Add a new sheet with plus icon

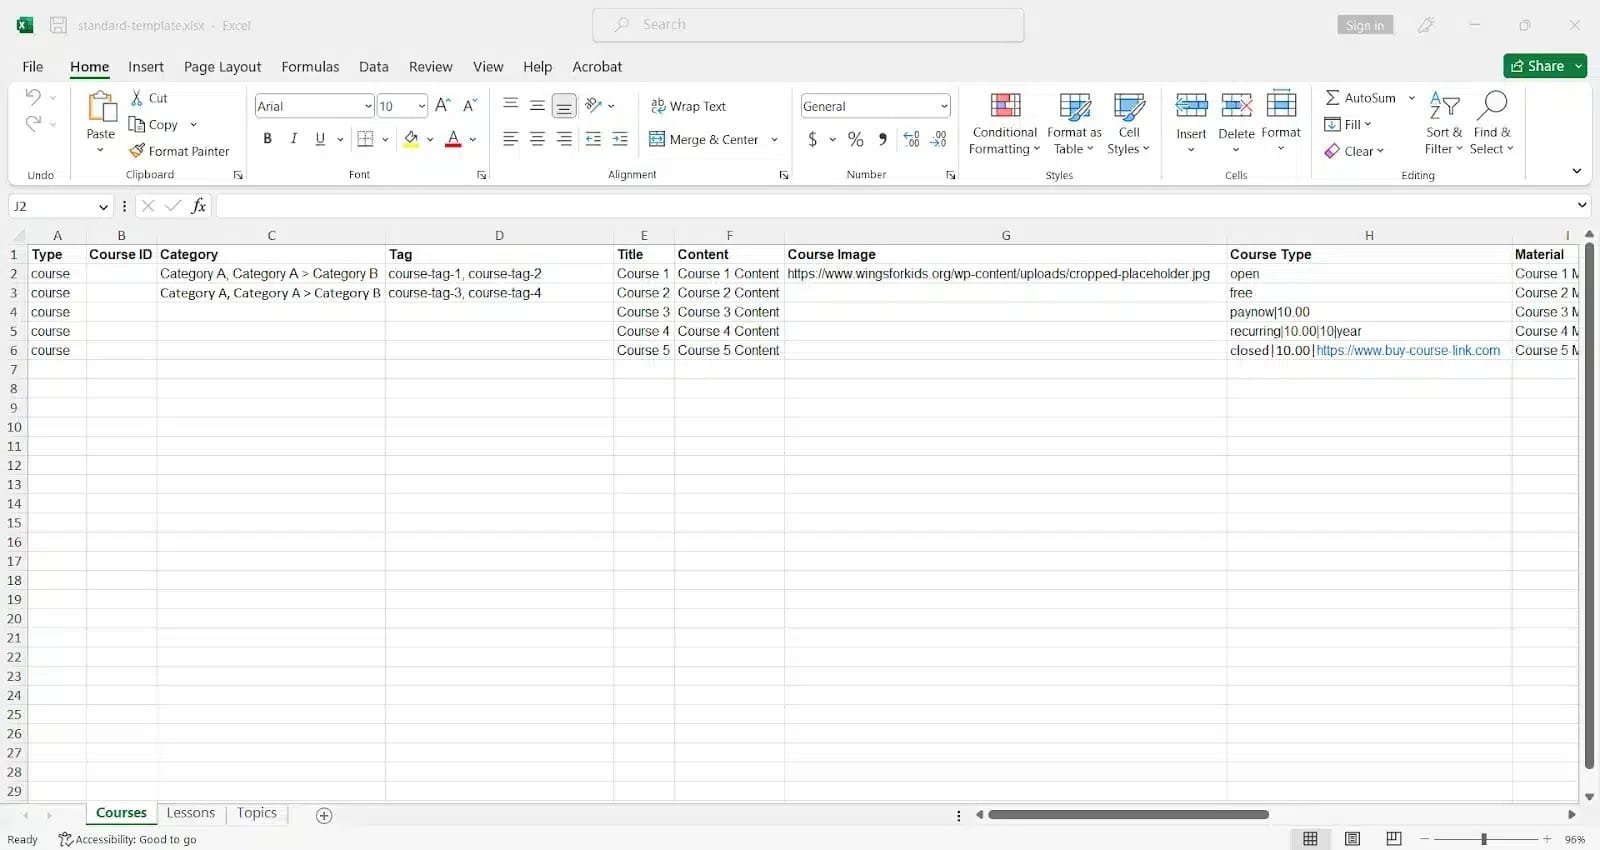[324, 815]
